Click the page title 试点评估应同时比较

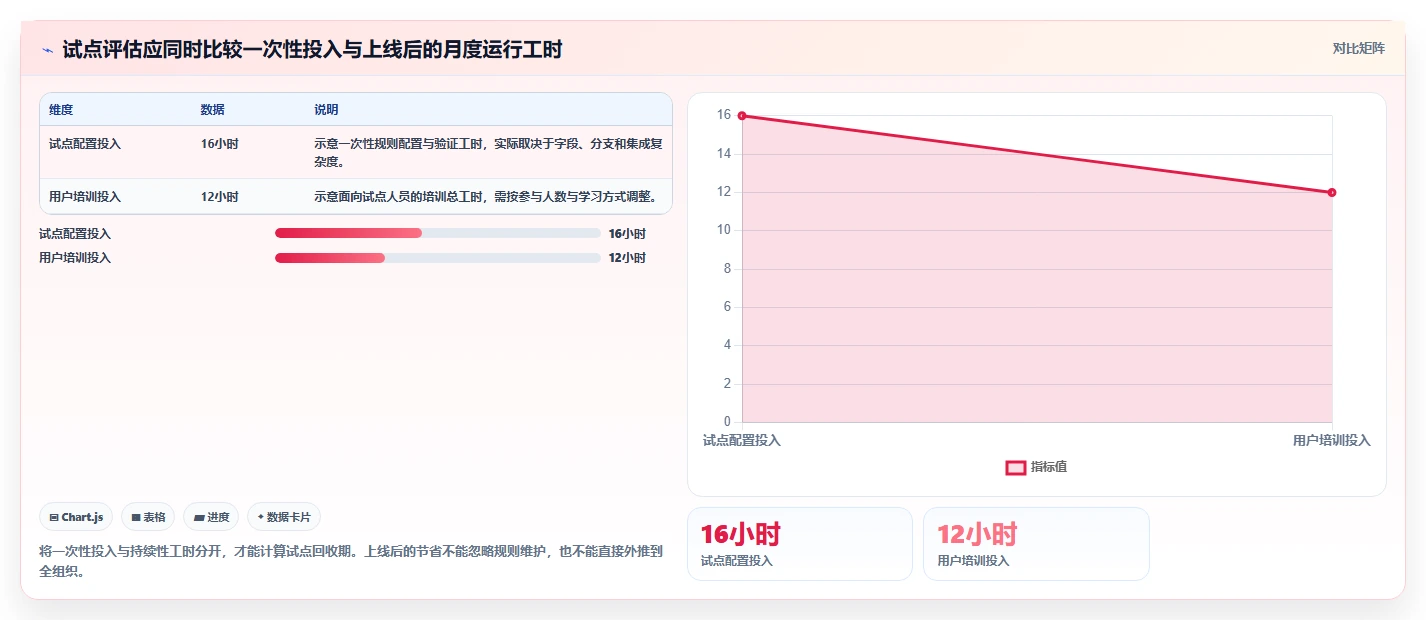pos(312,49)
